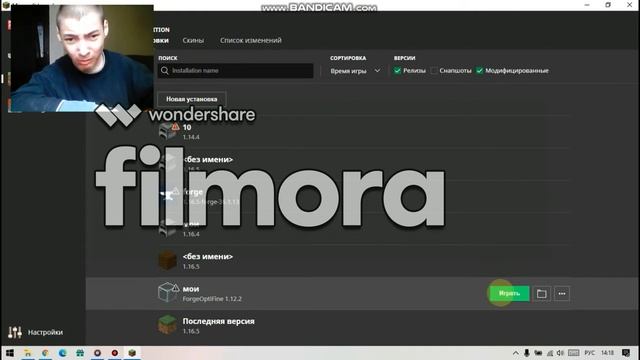The width and height of the screenshot is (640, 360).
Task: Open more options menu for мои installation
Action: pos(562,293)
